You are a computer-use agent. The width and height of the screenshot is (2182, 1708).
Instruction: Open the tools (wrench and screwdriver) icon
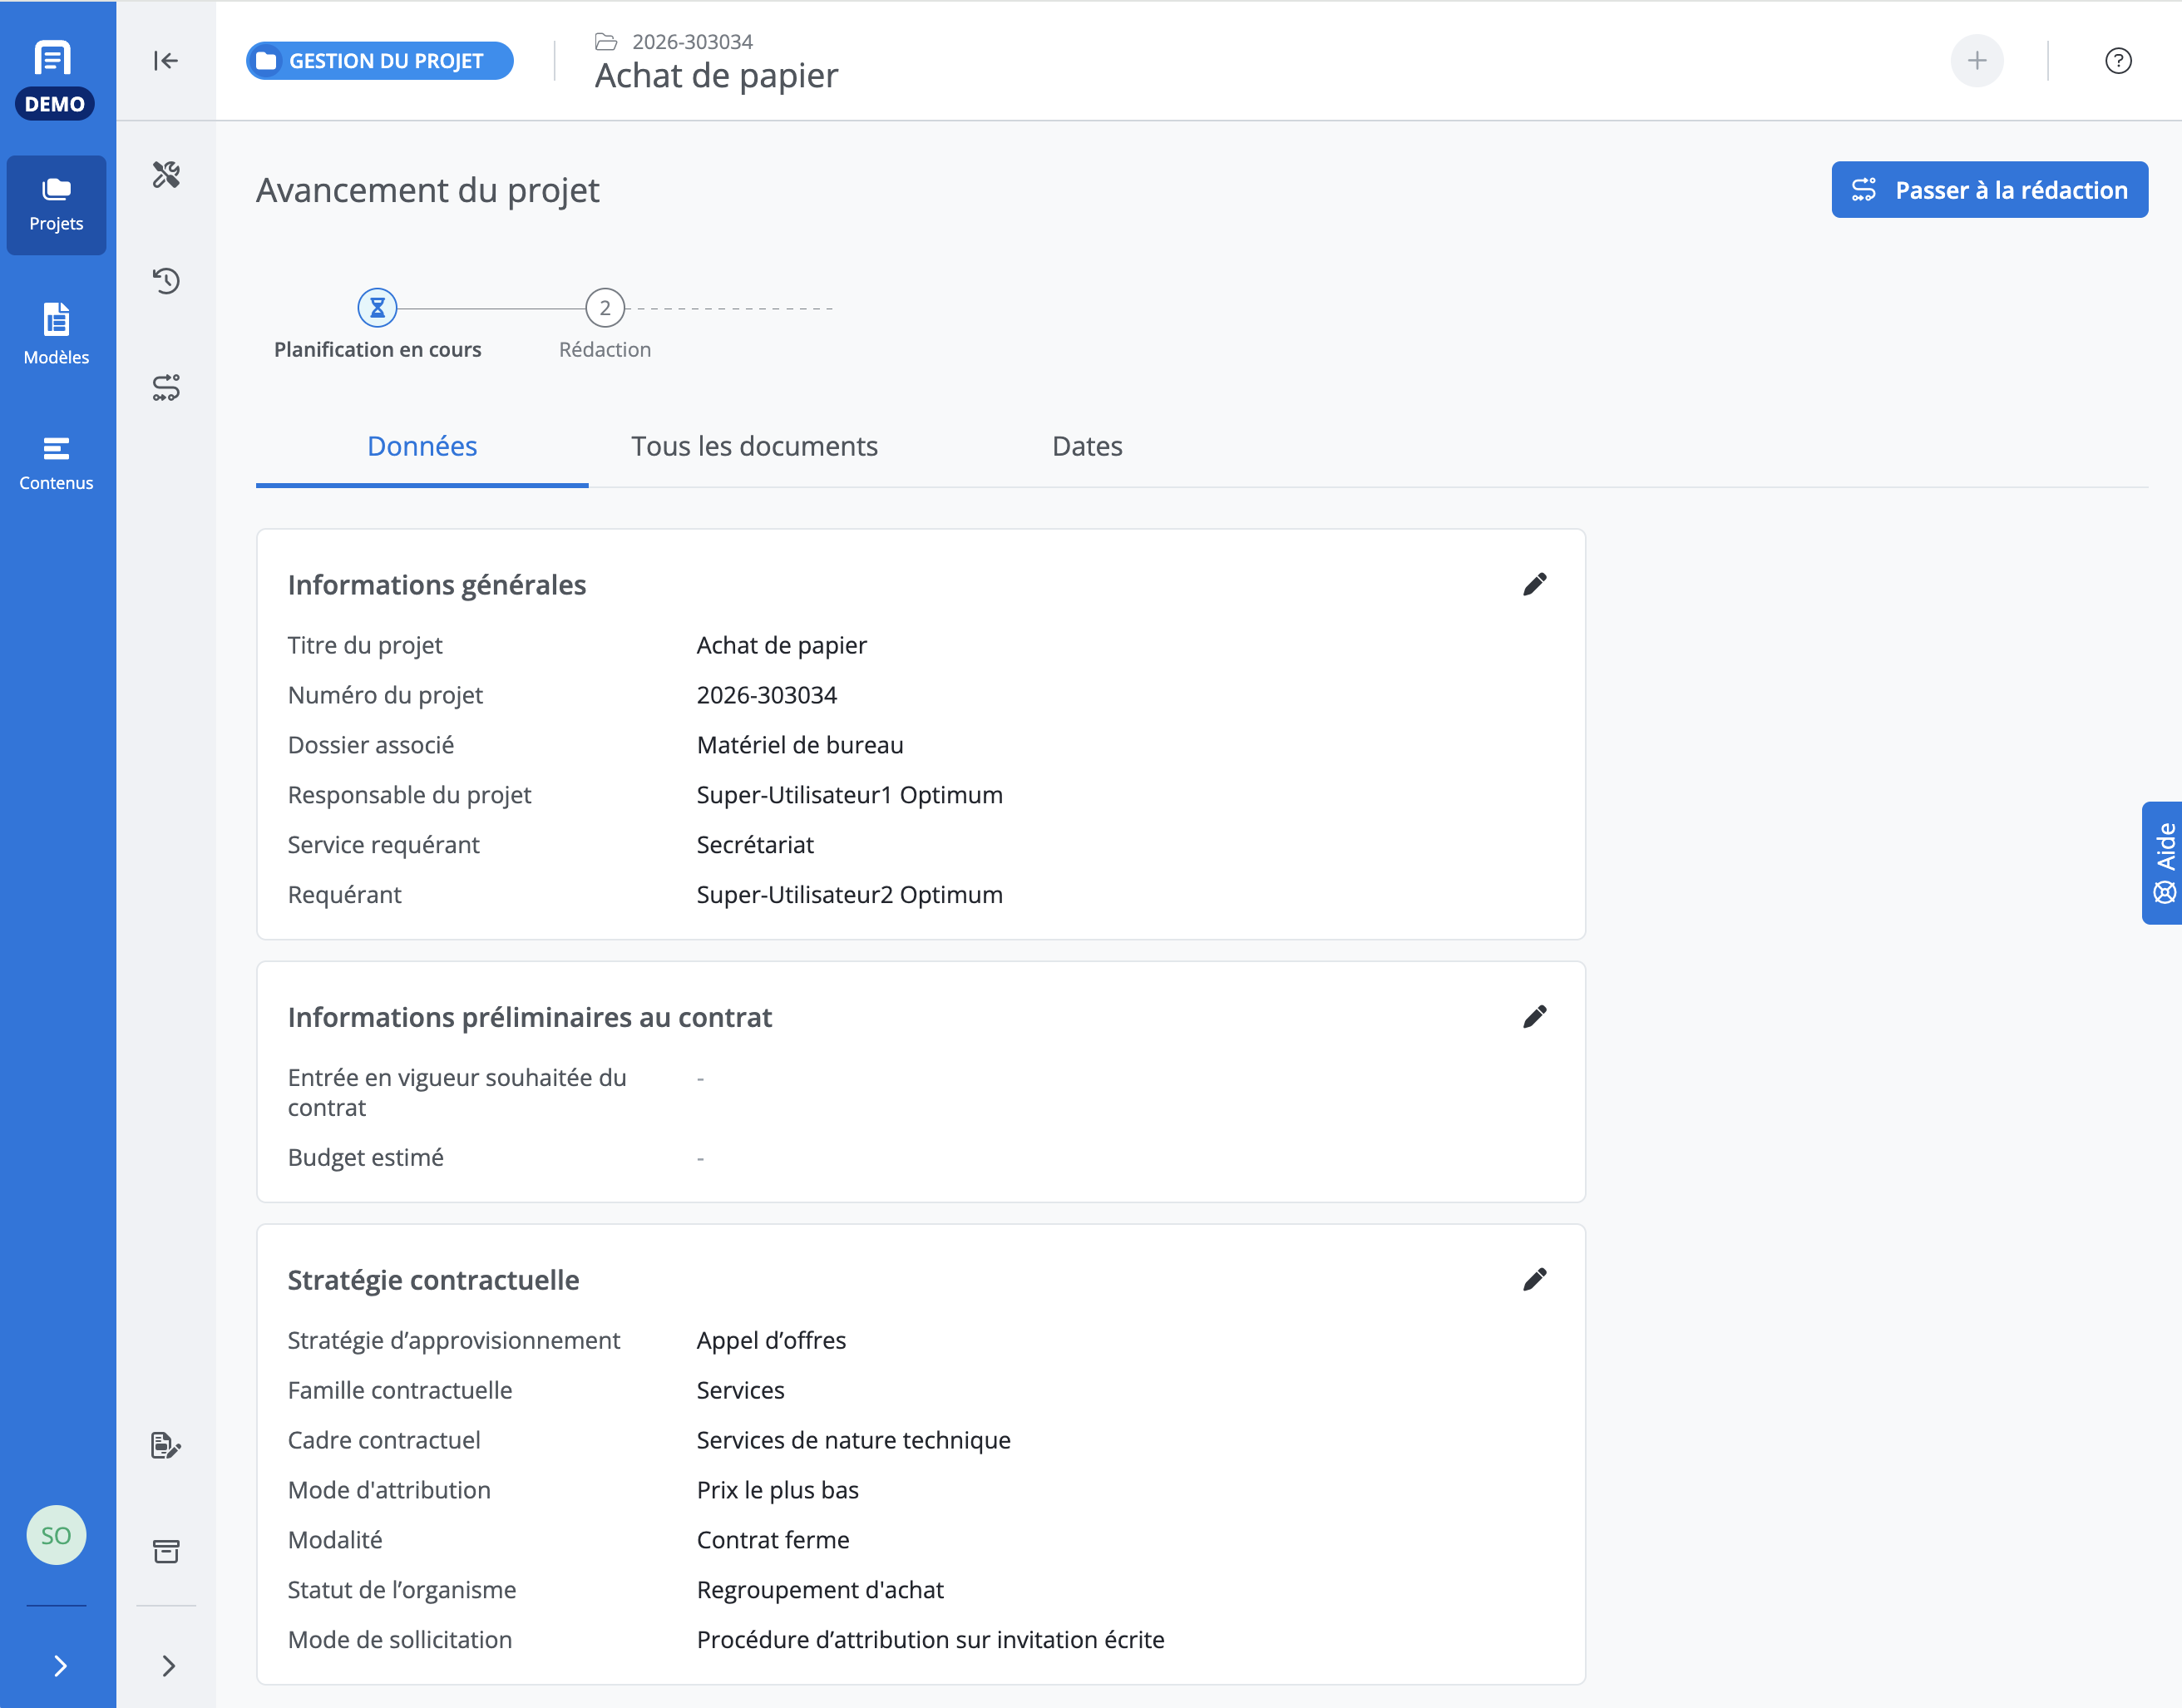(x=166, y=175)
